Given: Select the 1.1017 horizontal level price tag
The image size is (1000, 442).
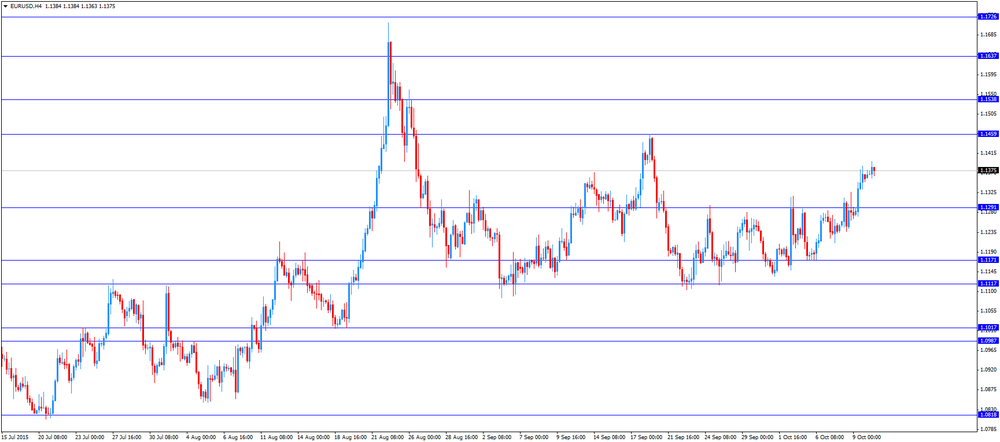Looking at the screenshot, I should click(x=988, y=327).
